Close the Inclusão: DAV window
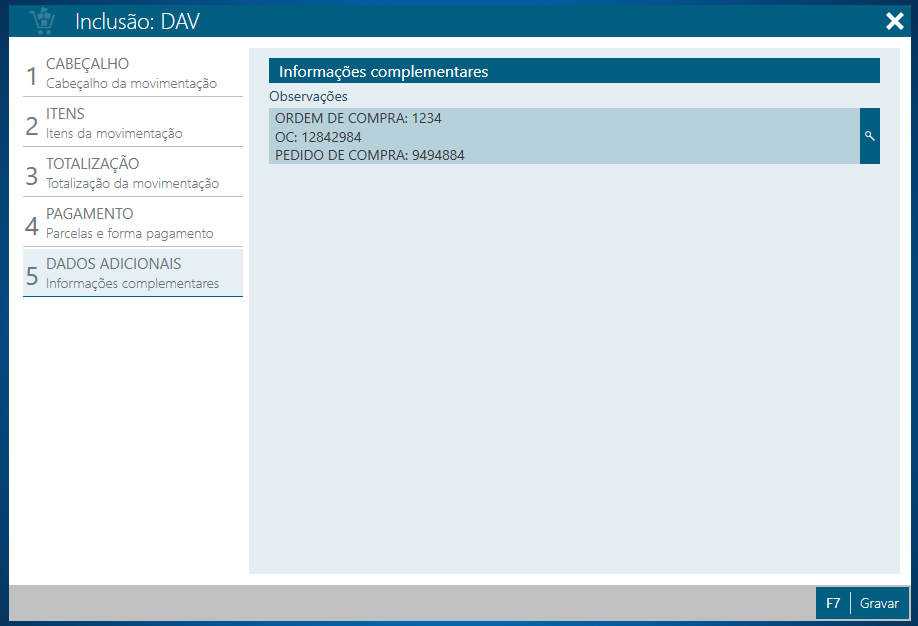The width and height of the screenshot is (918, 626). [x=895, y=21]
